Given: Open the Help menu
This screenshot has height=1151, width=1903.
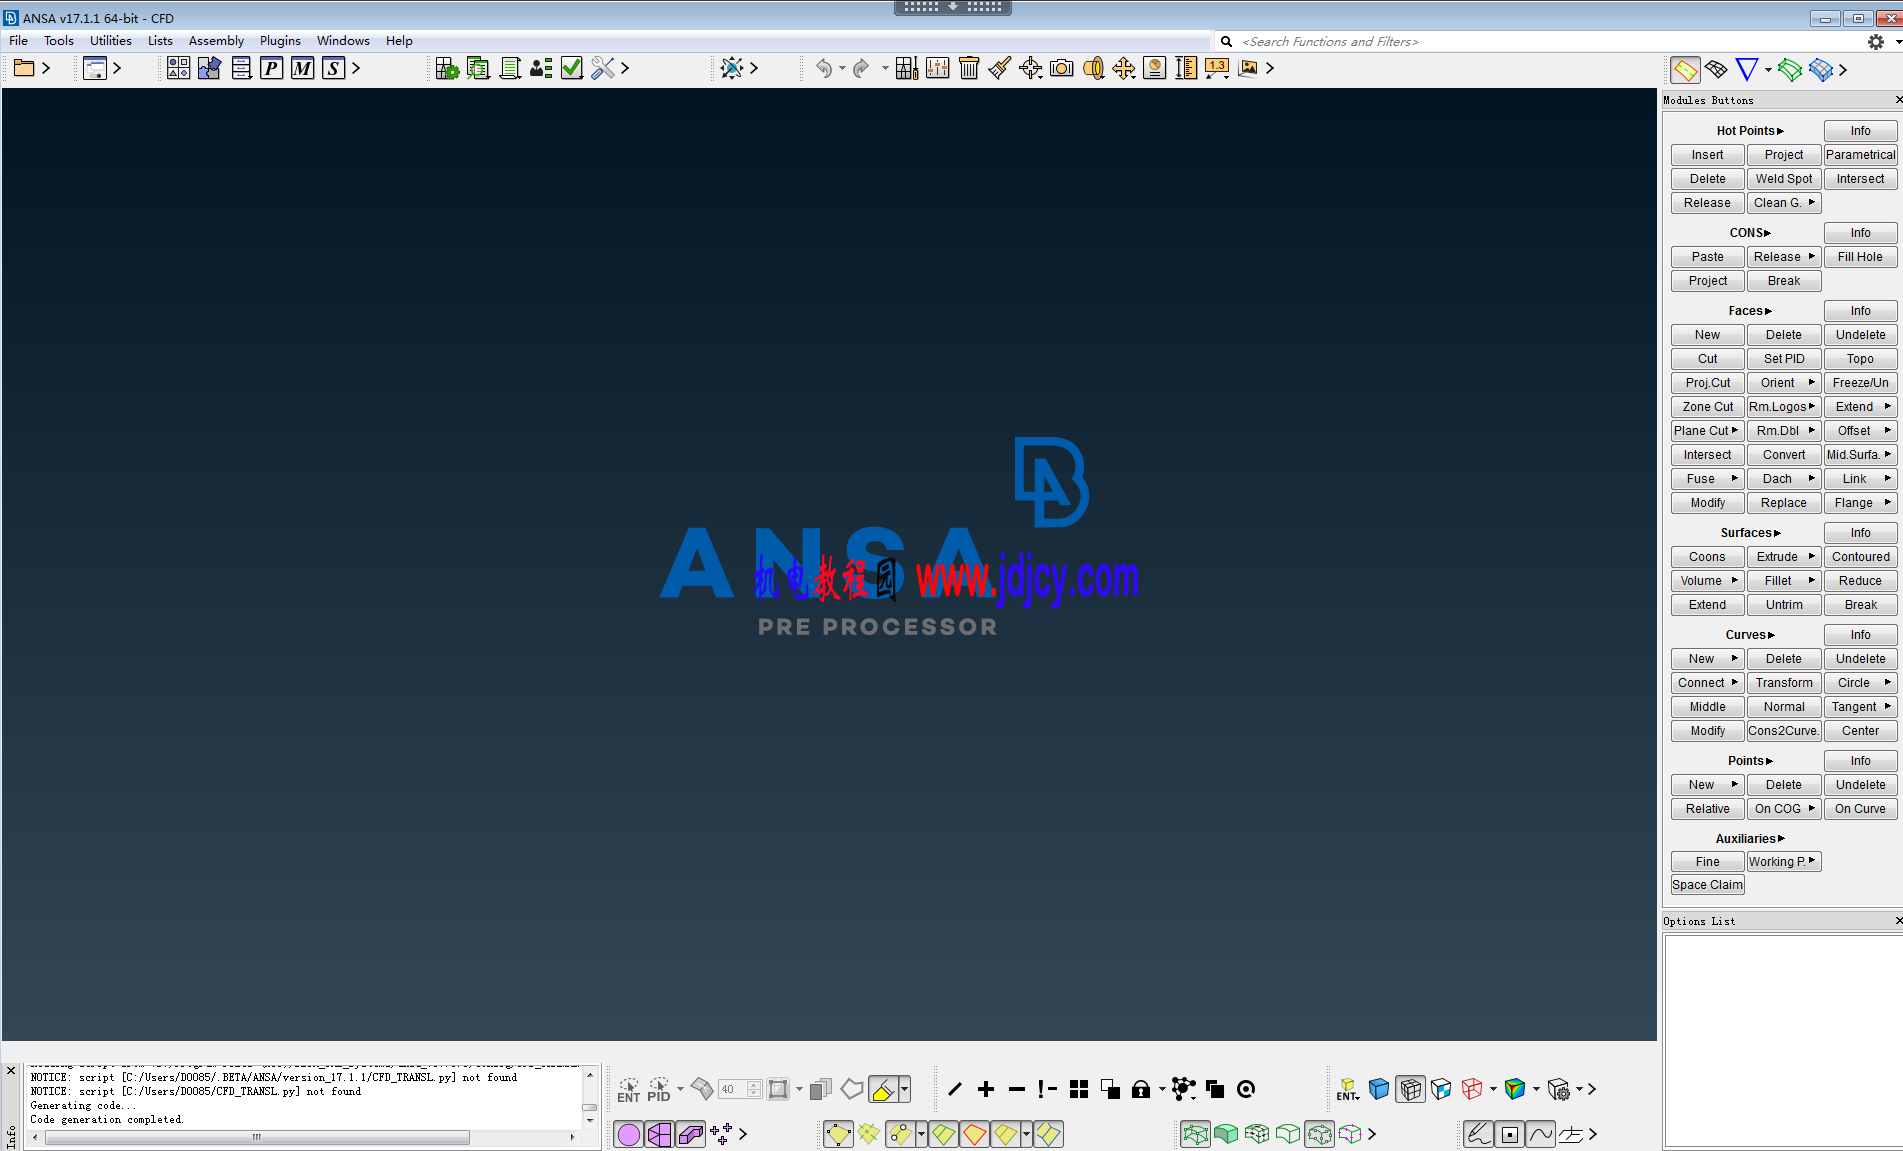Looking at the screenshot, I should click(x=399, y=41).
